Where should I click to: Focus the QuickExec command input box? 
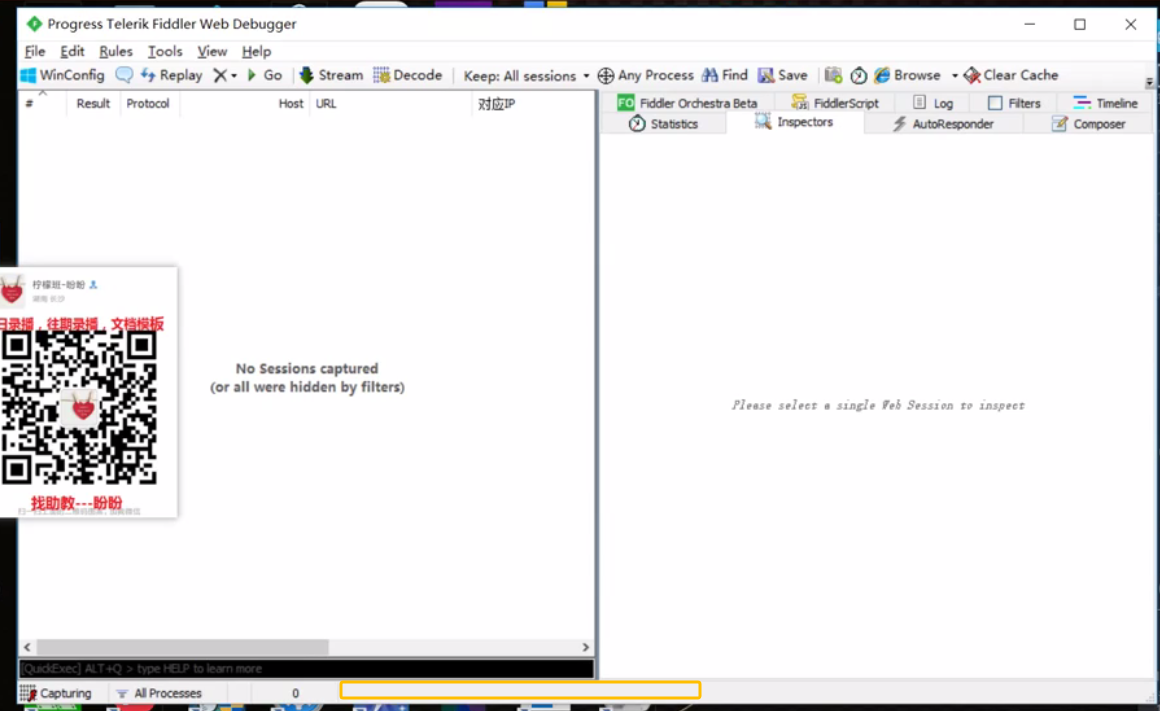pyautogui.click(x=306, y=669)
